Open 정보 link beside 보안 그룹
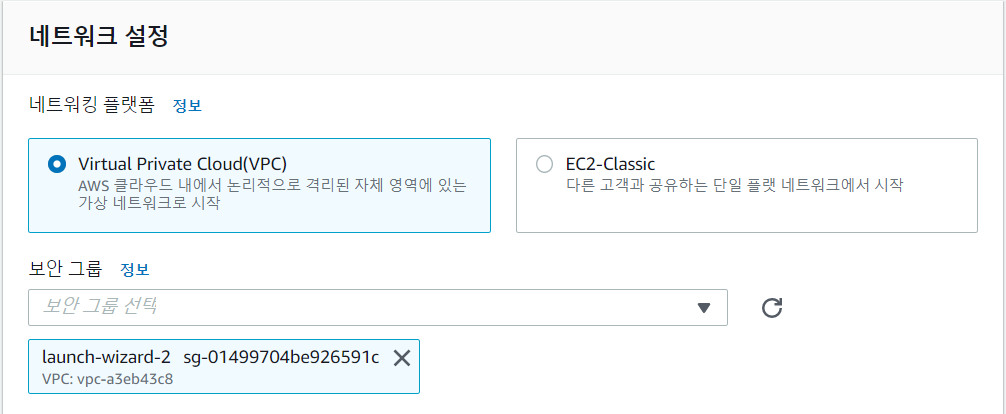The image size is (1006, 414). point(134,270)
